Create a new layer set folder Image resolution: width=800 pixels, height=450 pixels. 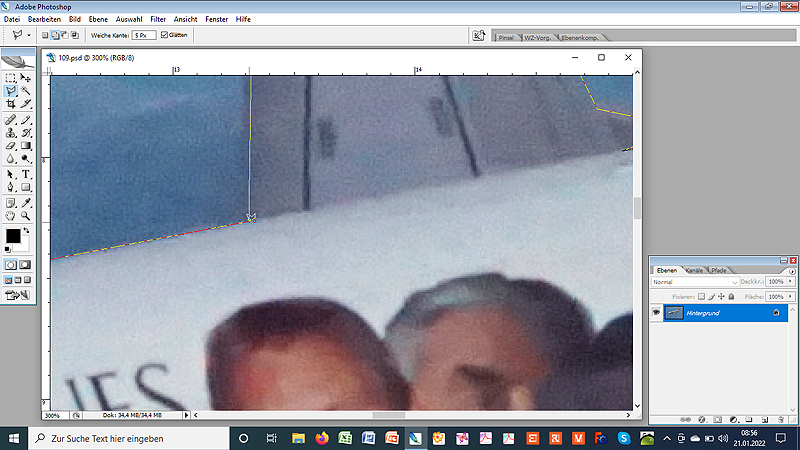point(749,420)
